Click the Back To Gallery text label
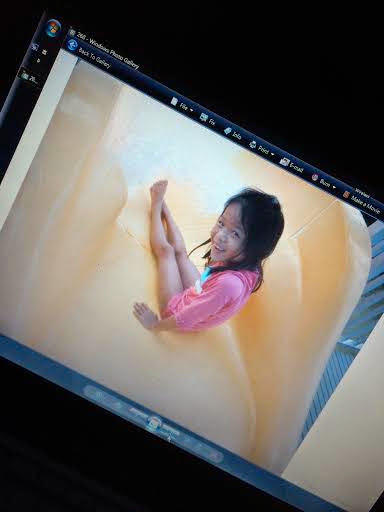Viewport: 384px width, 512px height. [94, 58]
